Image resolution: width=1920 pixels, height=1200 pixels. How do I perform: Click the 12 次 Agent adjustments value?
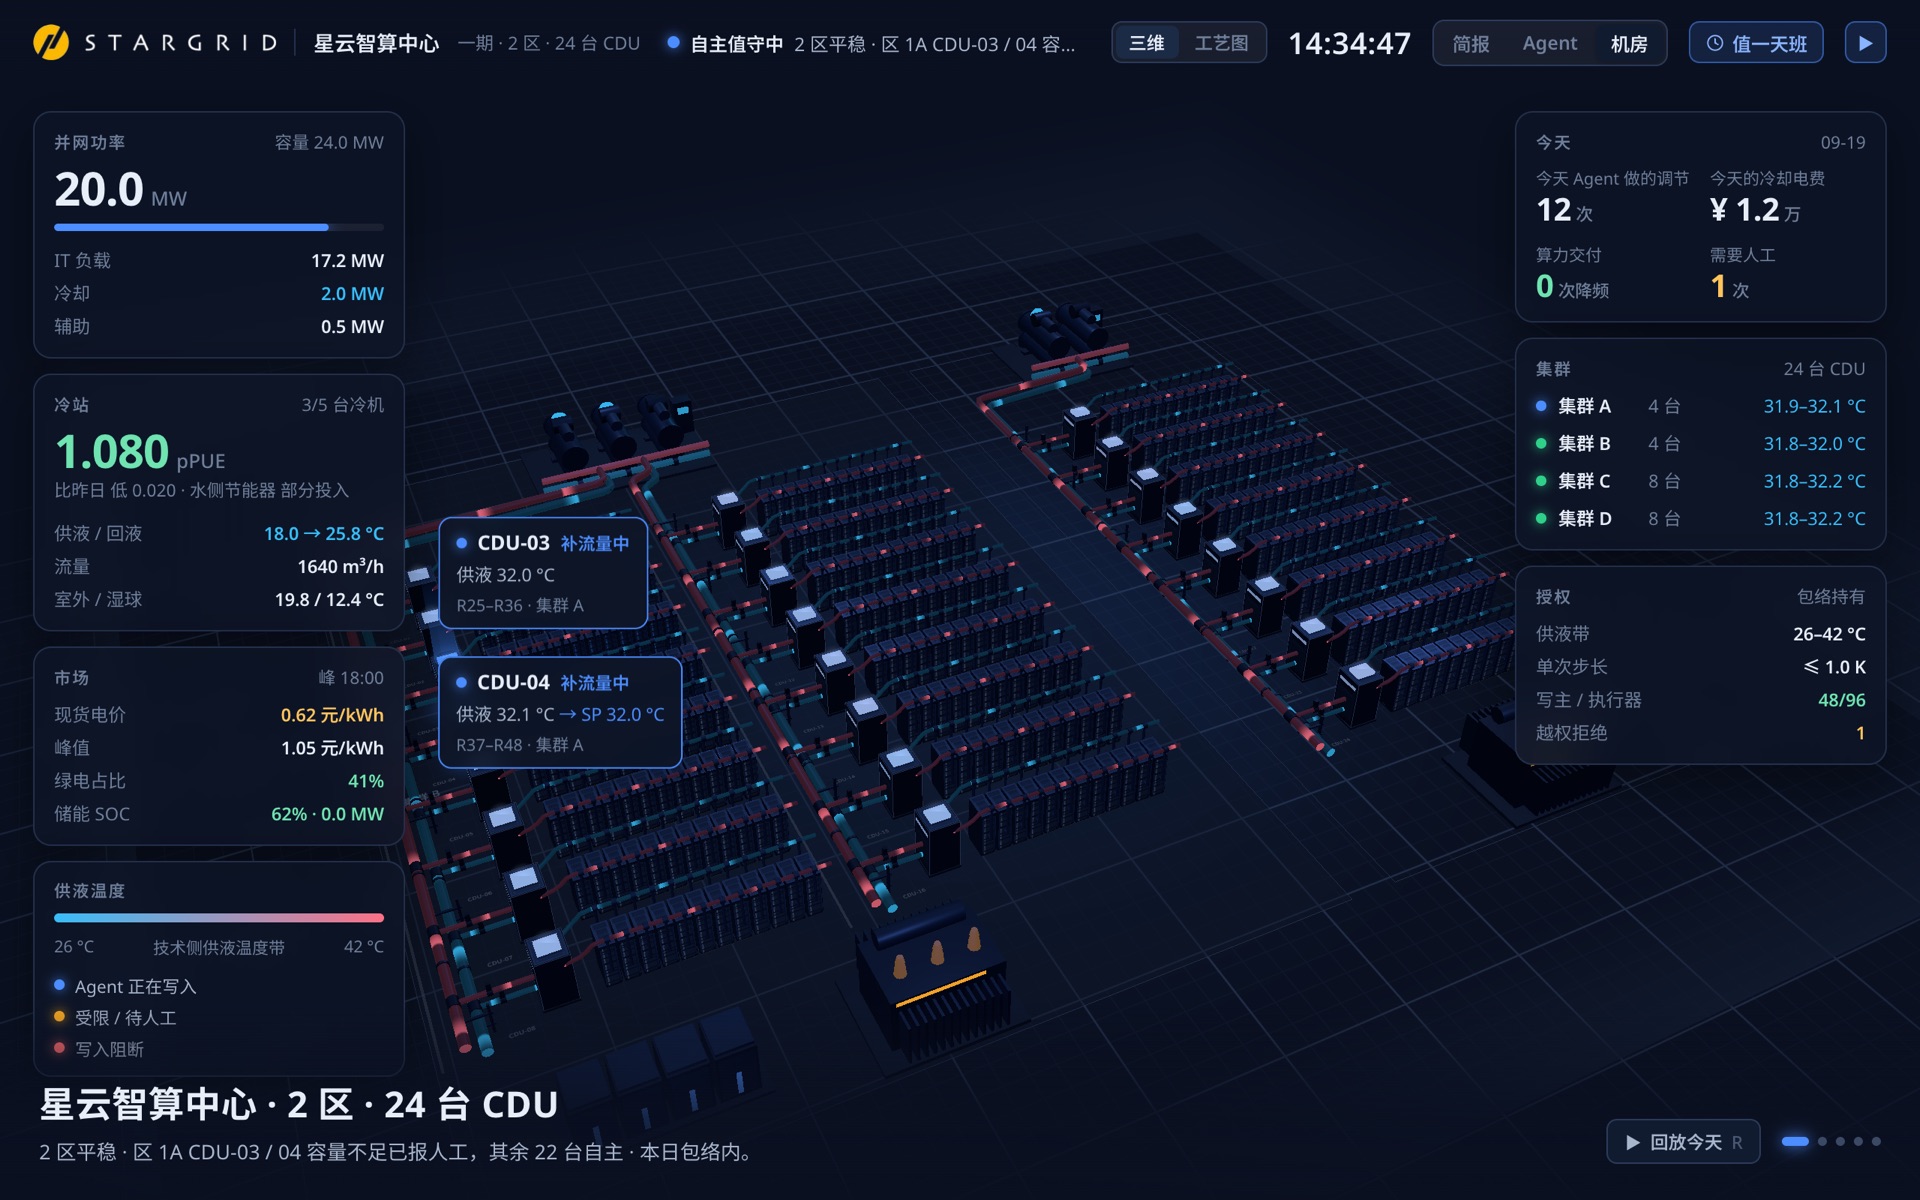1564,210
